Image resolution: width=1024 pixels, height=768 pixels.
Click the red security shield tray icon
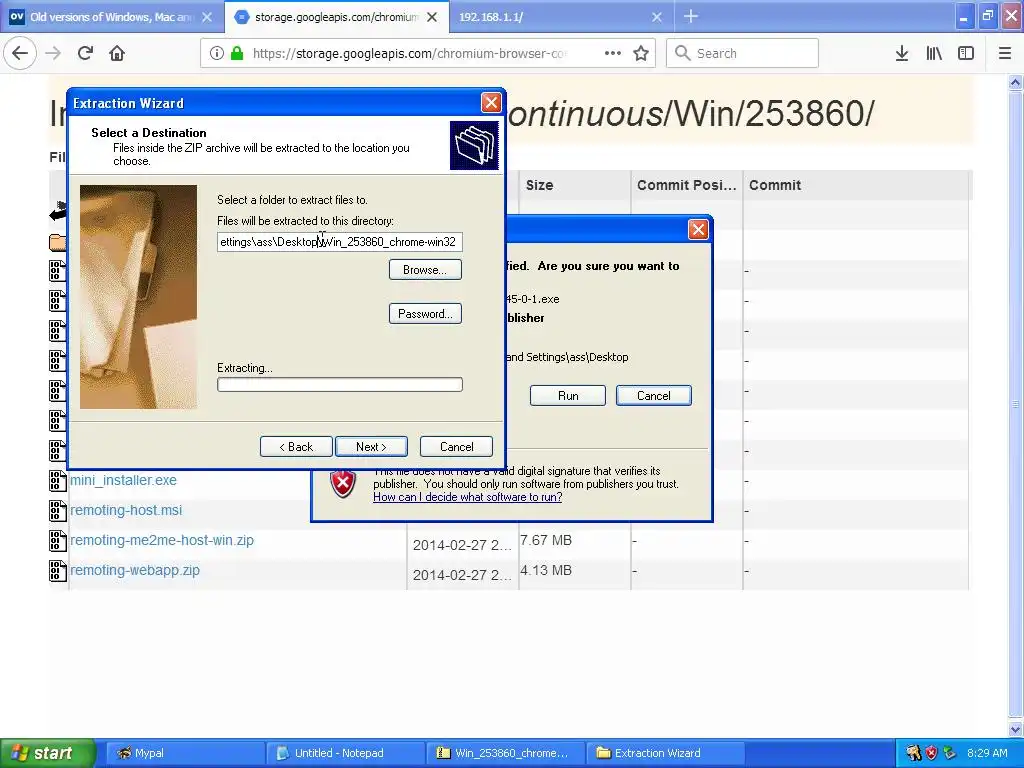point(931,753)
